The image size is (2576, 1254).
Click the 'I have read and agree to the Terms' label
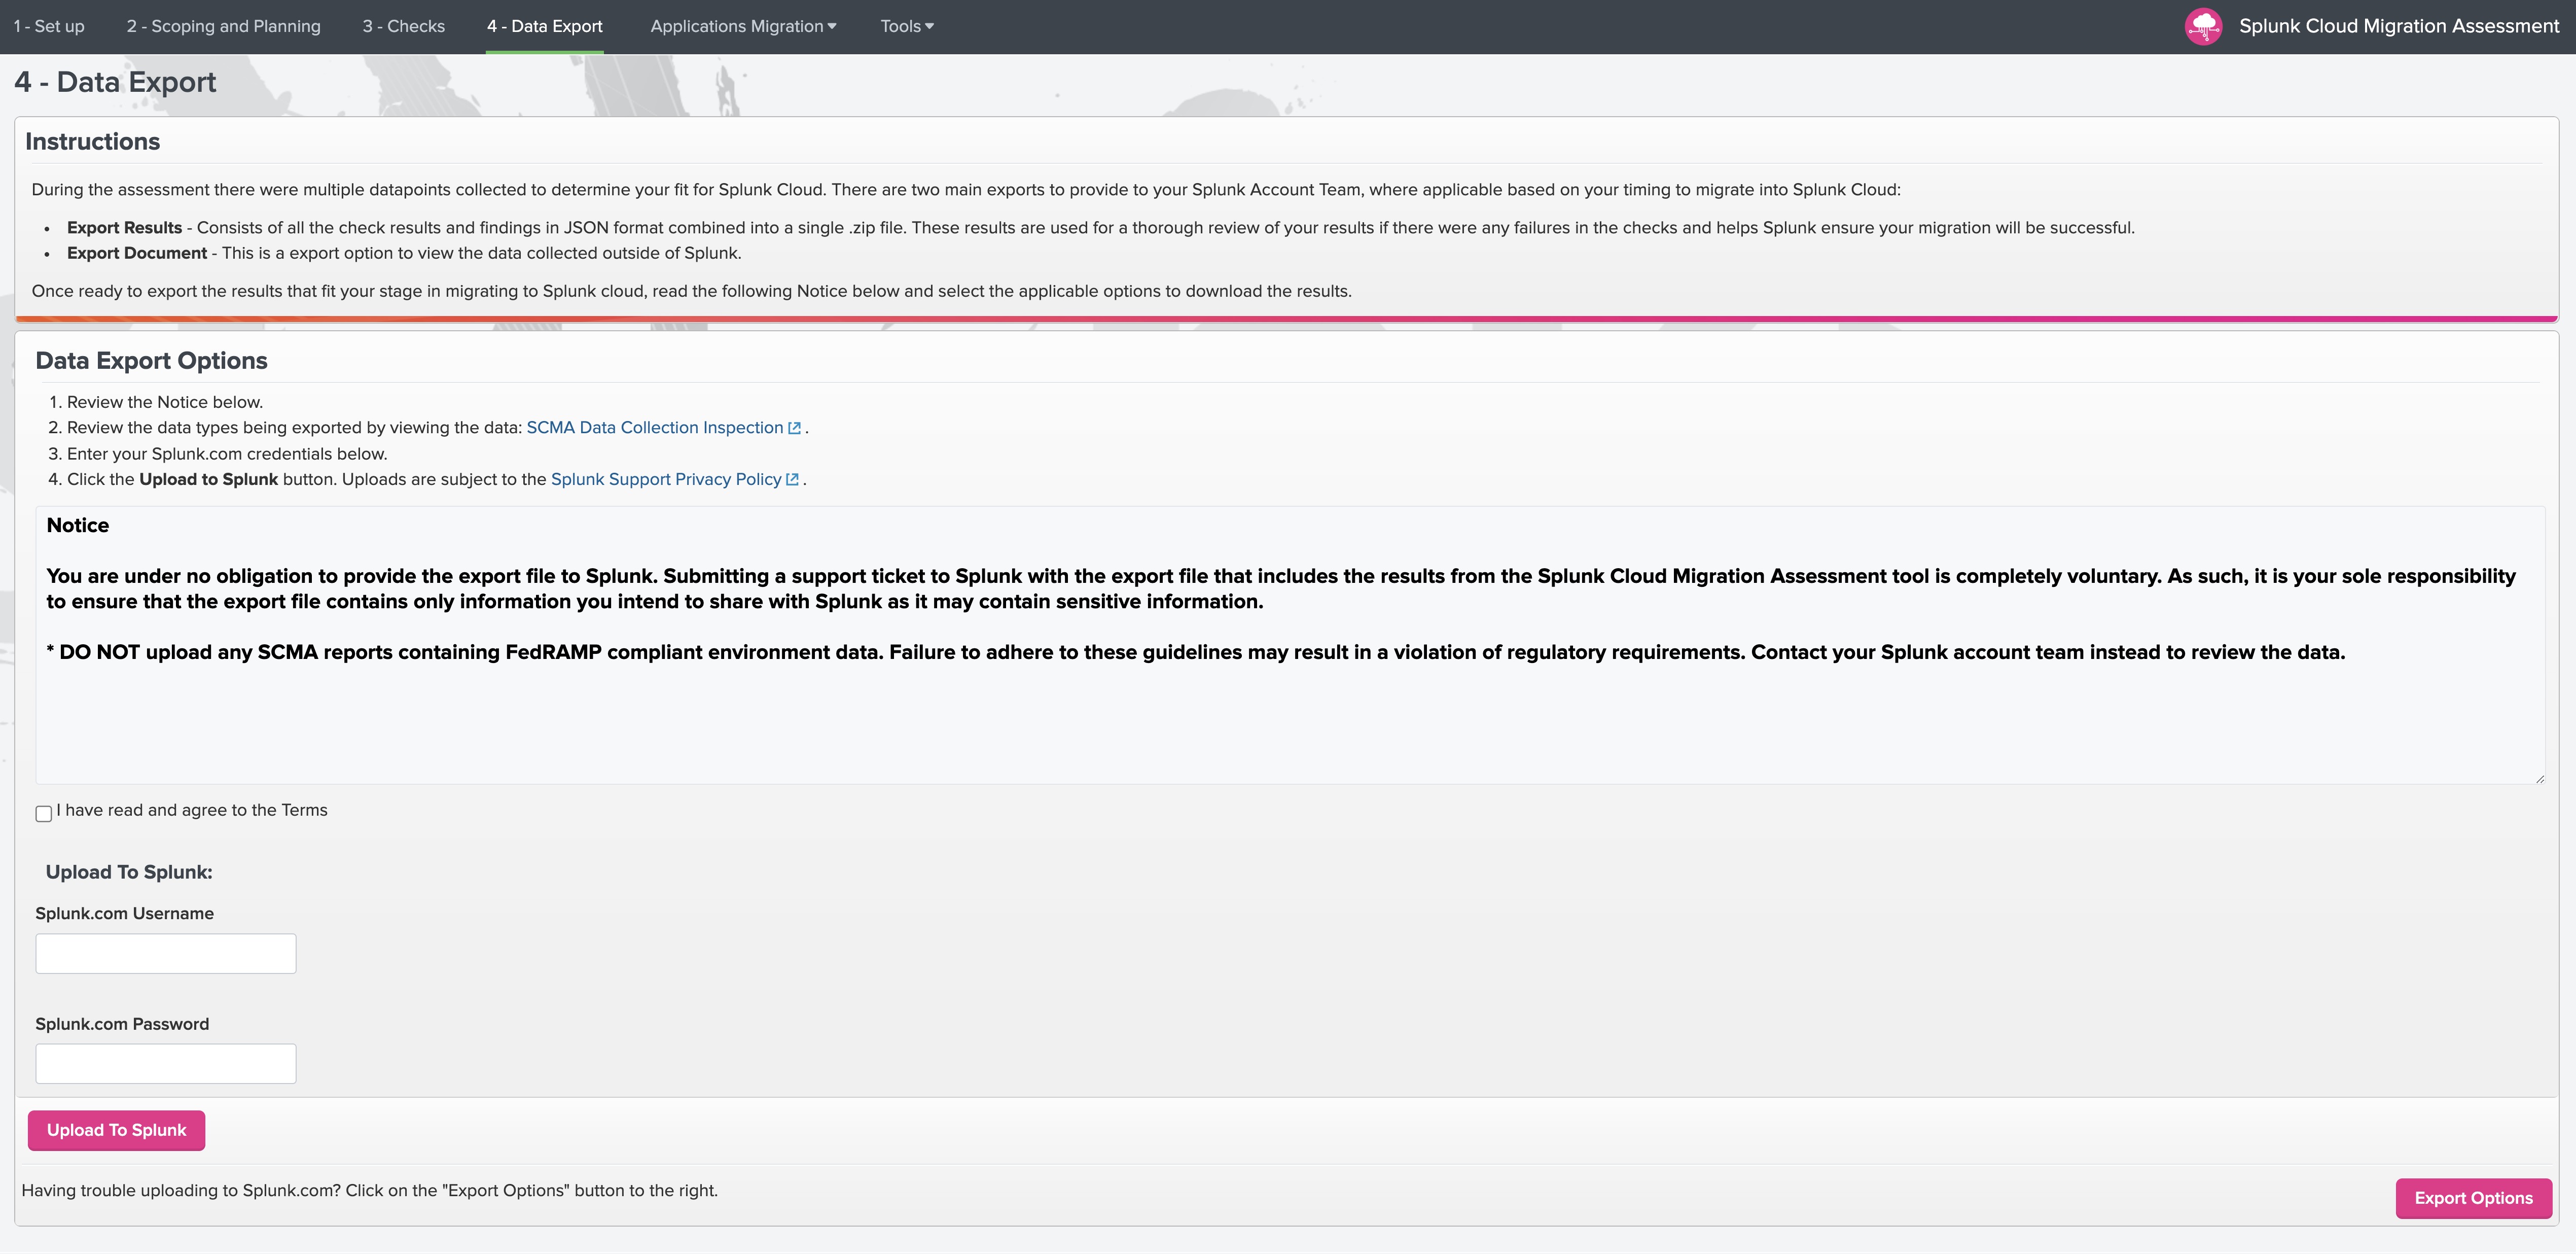pyautogui.click(x=192, y=811)
